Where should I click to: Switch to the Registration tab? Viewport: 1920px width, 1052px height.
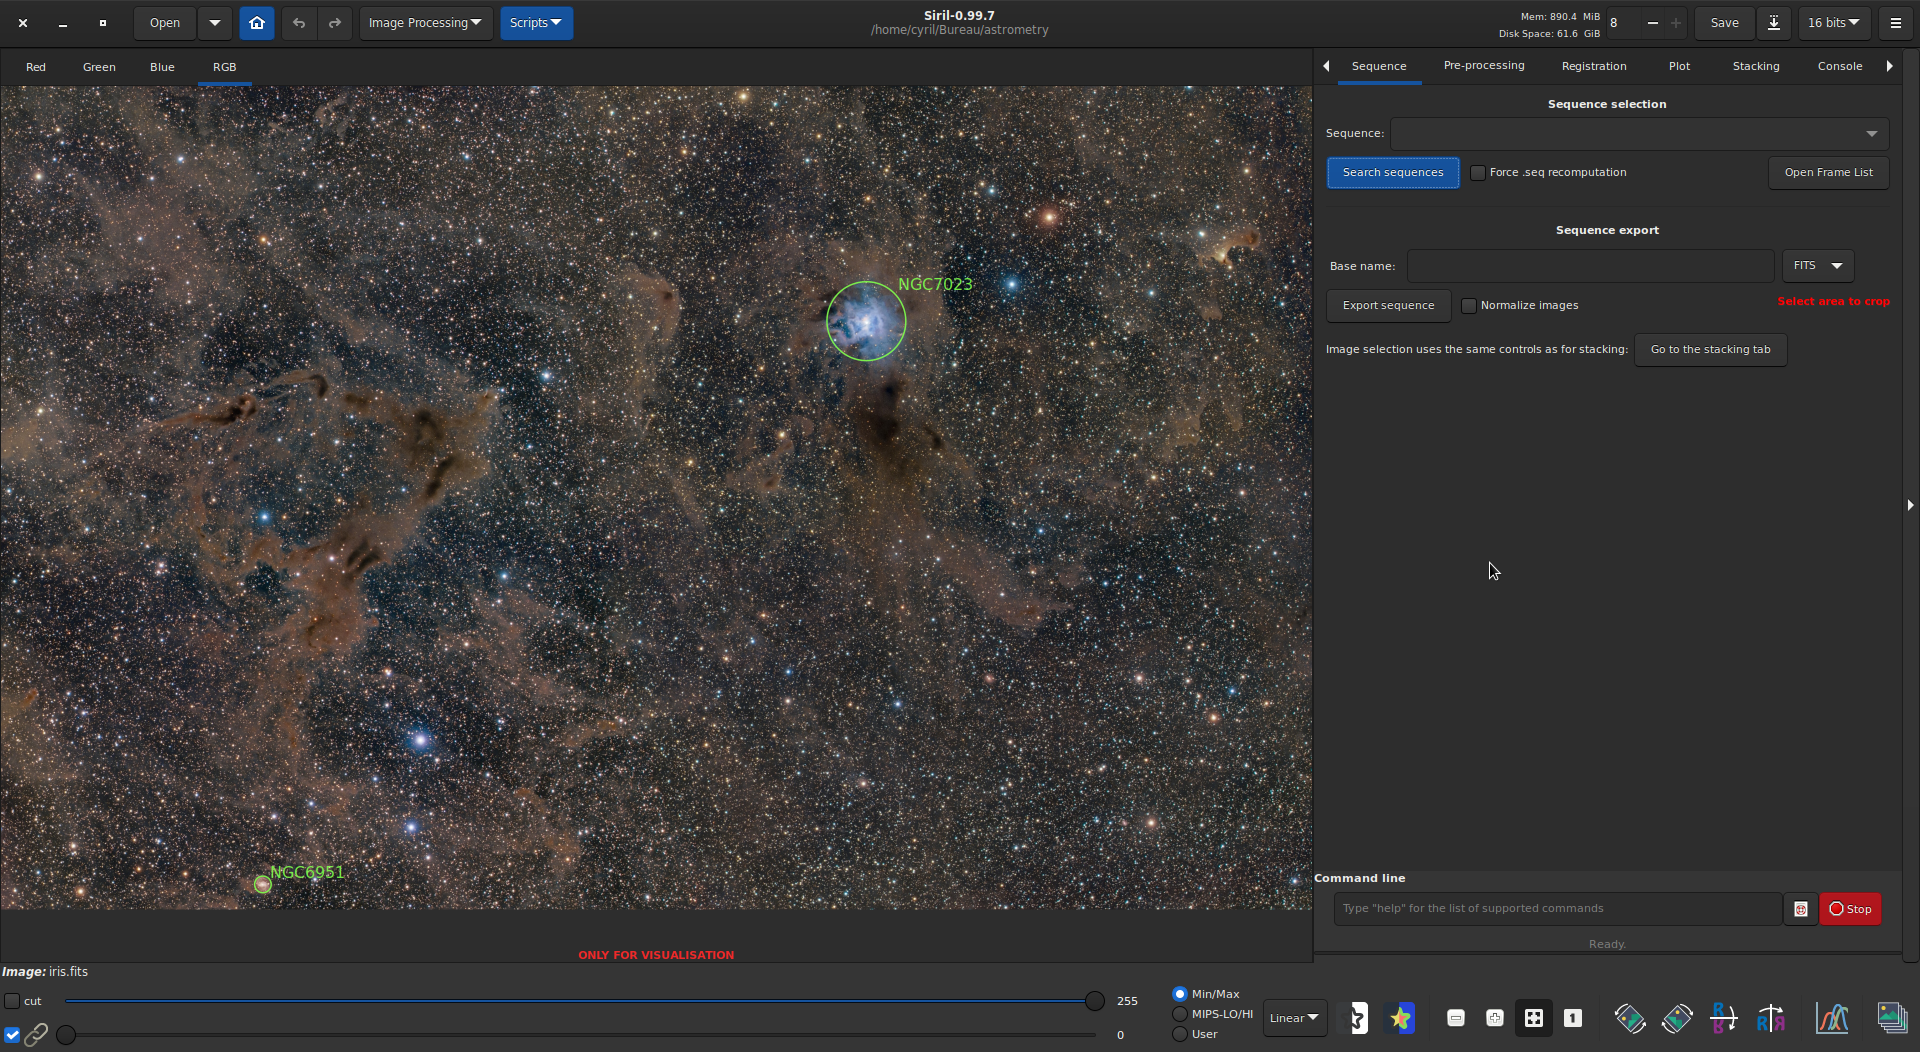(x=1593, y=66)
